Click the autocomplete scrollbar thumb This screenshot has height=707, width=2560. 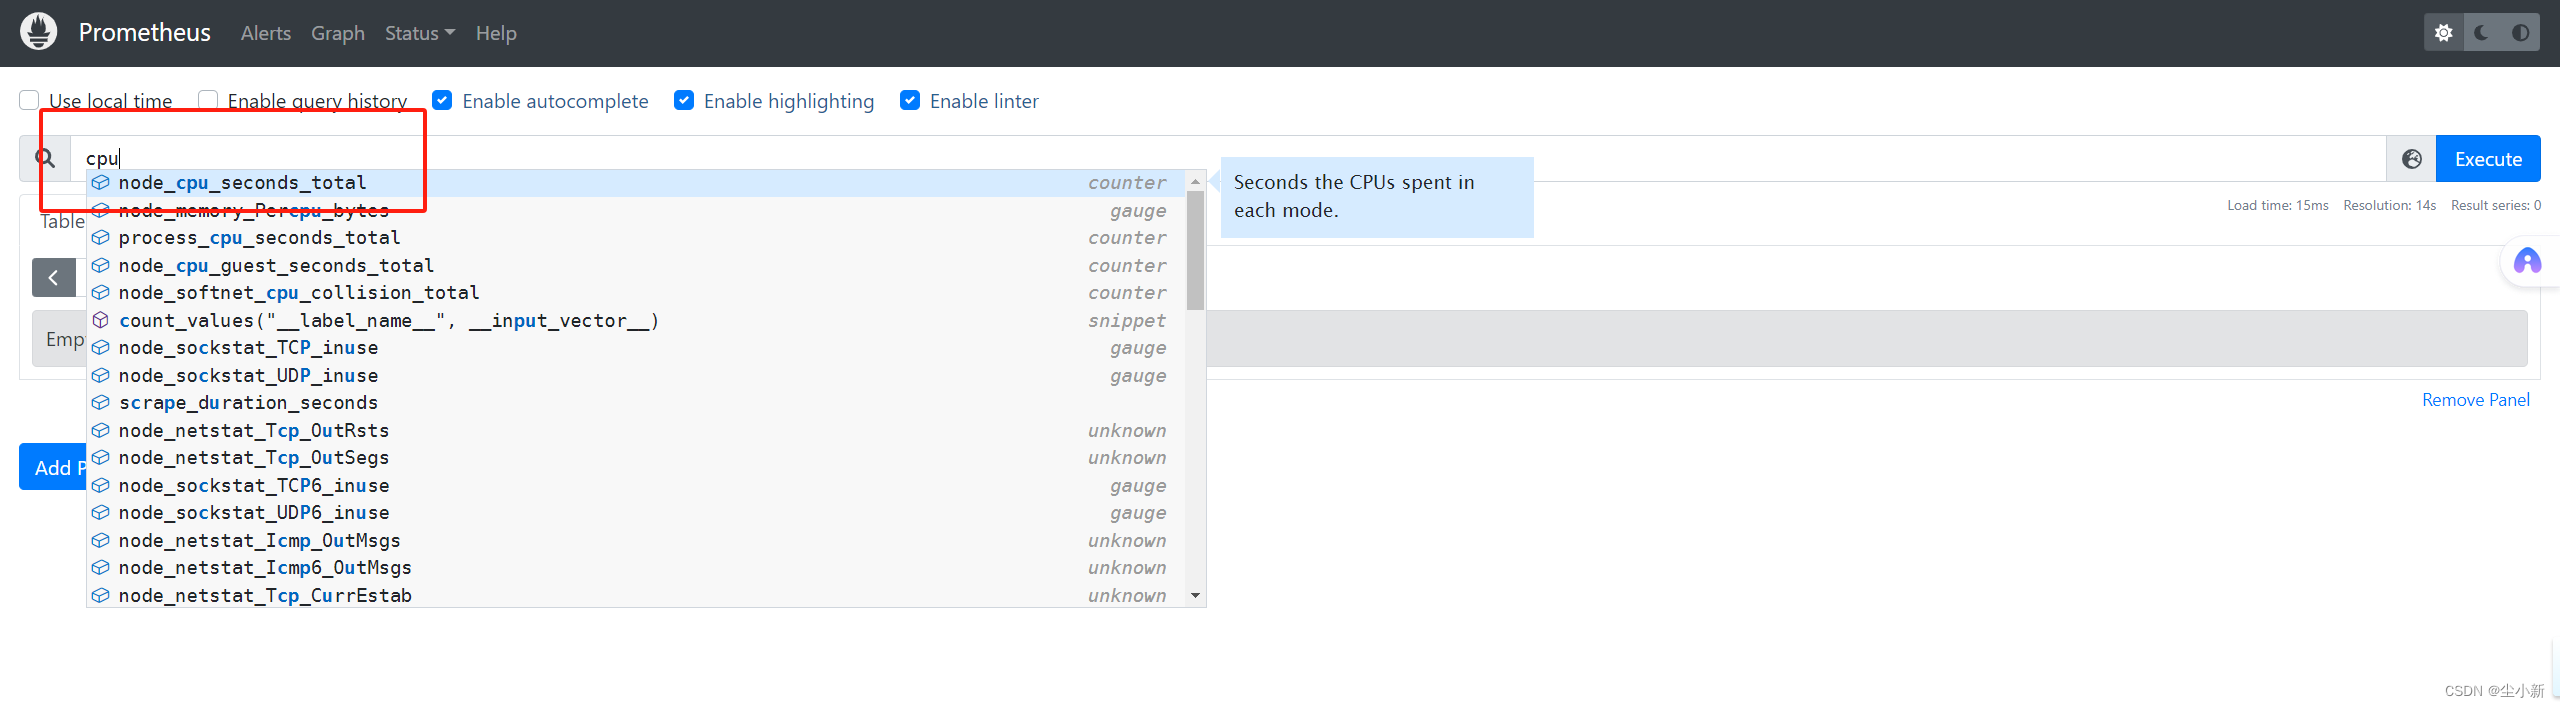click(1195, 250)
